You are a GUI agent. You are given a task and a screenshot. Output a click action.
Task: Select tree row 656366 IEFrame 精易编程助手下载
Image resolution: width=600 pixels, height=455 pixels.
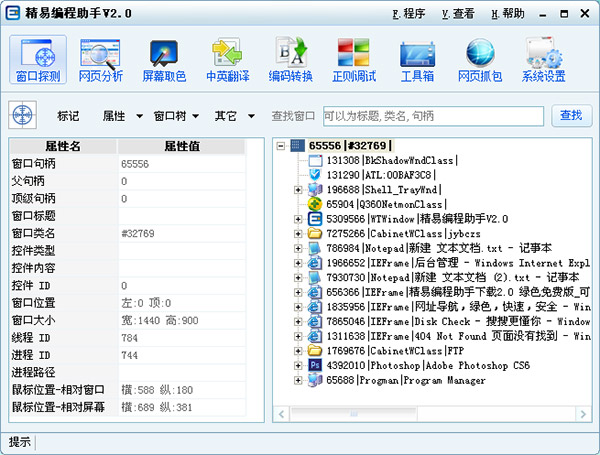[x=458, y=292]
